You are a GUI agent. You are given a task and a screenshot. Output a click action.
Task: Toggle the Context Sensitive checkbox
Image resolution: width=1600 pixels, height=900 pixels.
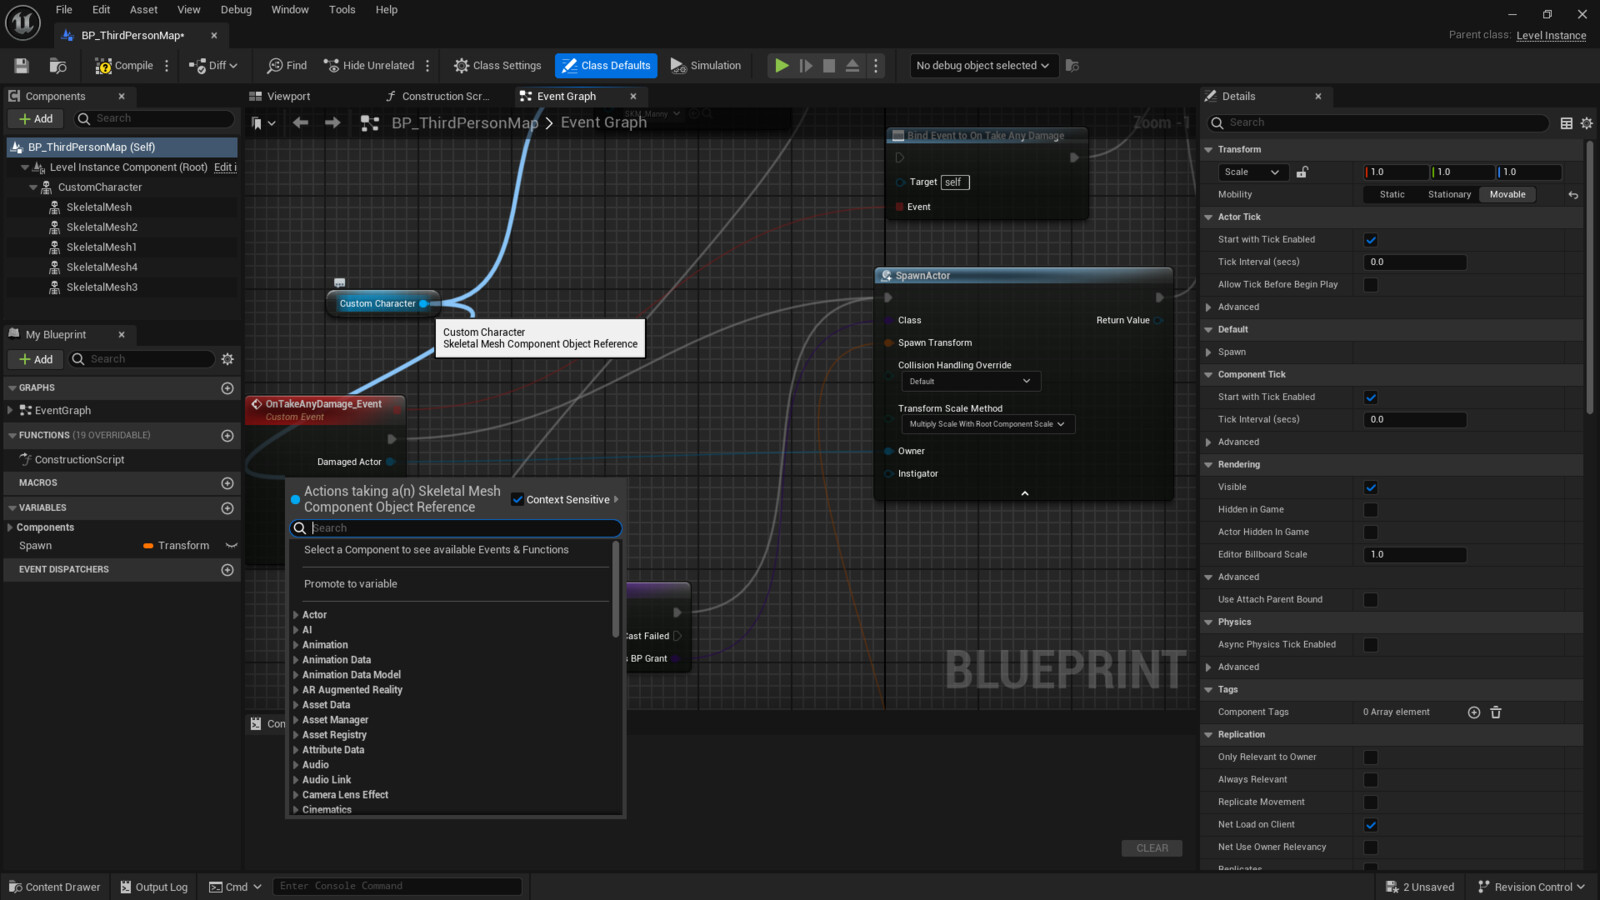[x=518, y=500]
